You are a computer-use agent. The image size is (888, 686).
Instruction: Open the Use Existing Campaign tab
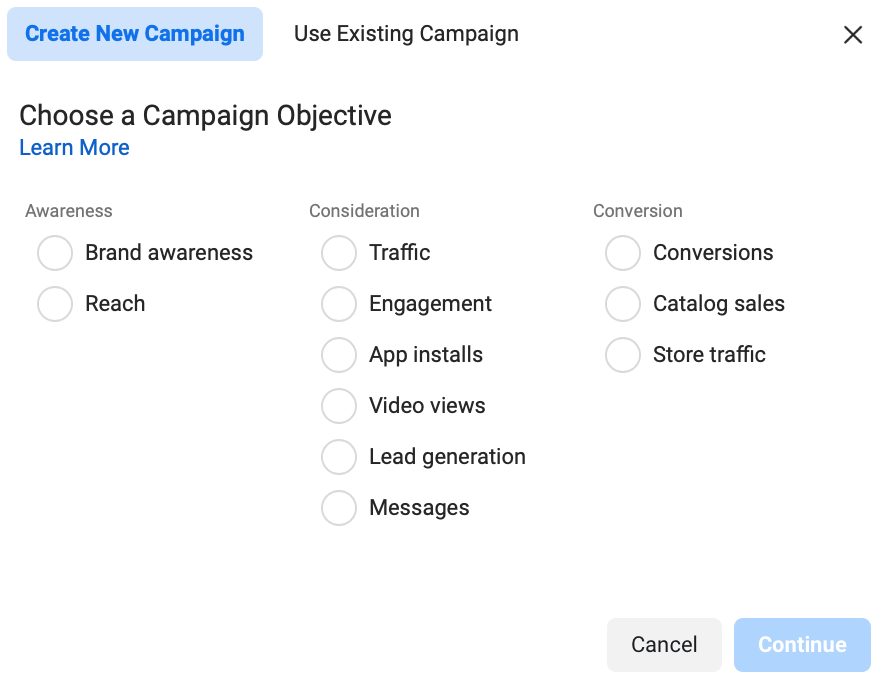coord(406,34)
